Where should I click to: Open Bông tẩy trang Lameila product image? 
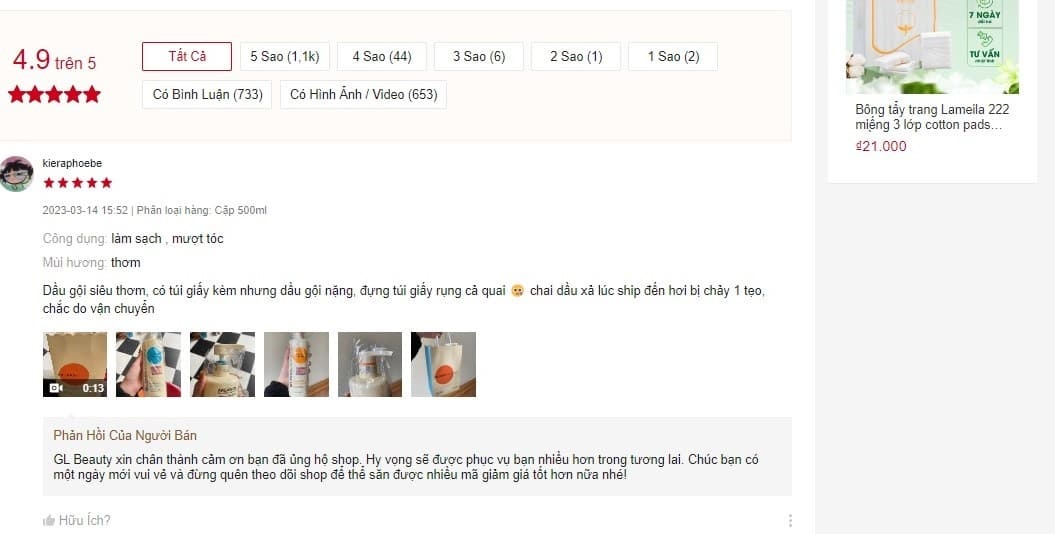pos(932,46)
